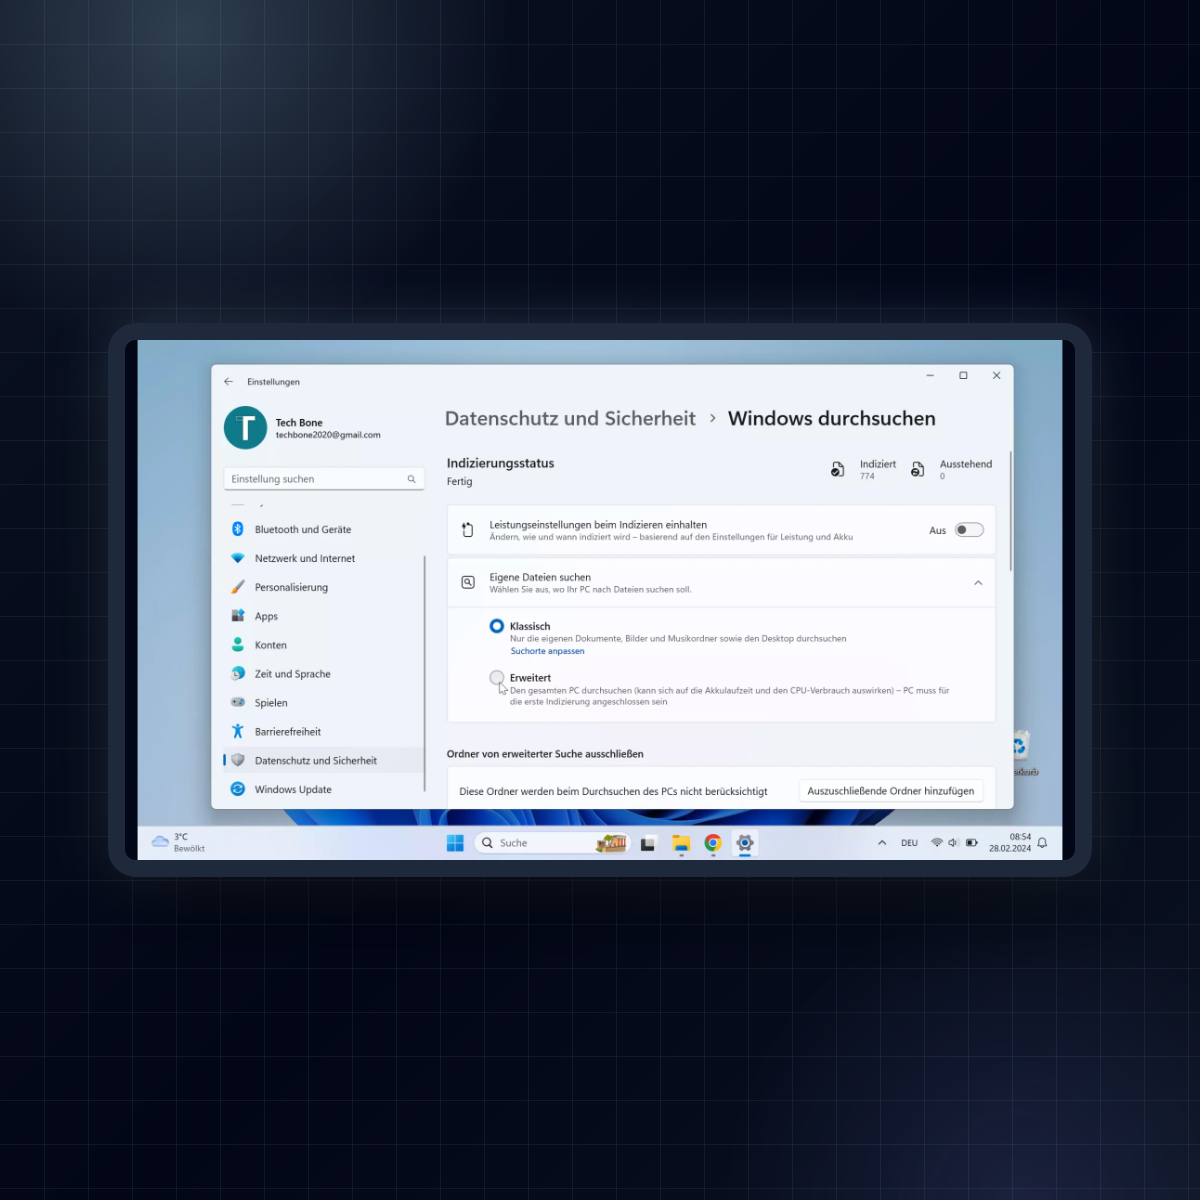
Task: Open the Wi-Fi network tray icon
Action: click(937, 843)
